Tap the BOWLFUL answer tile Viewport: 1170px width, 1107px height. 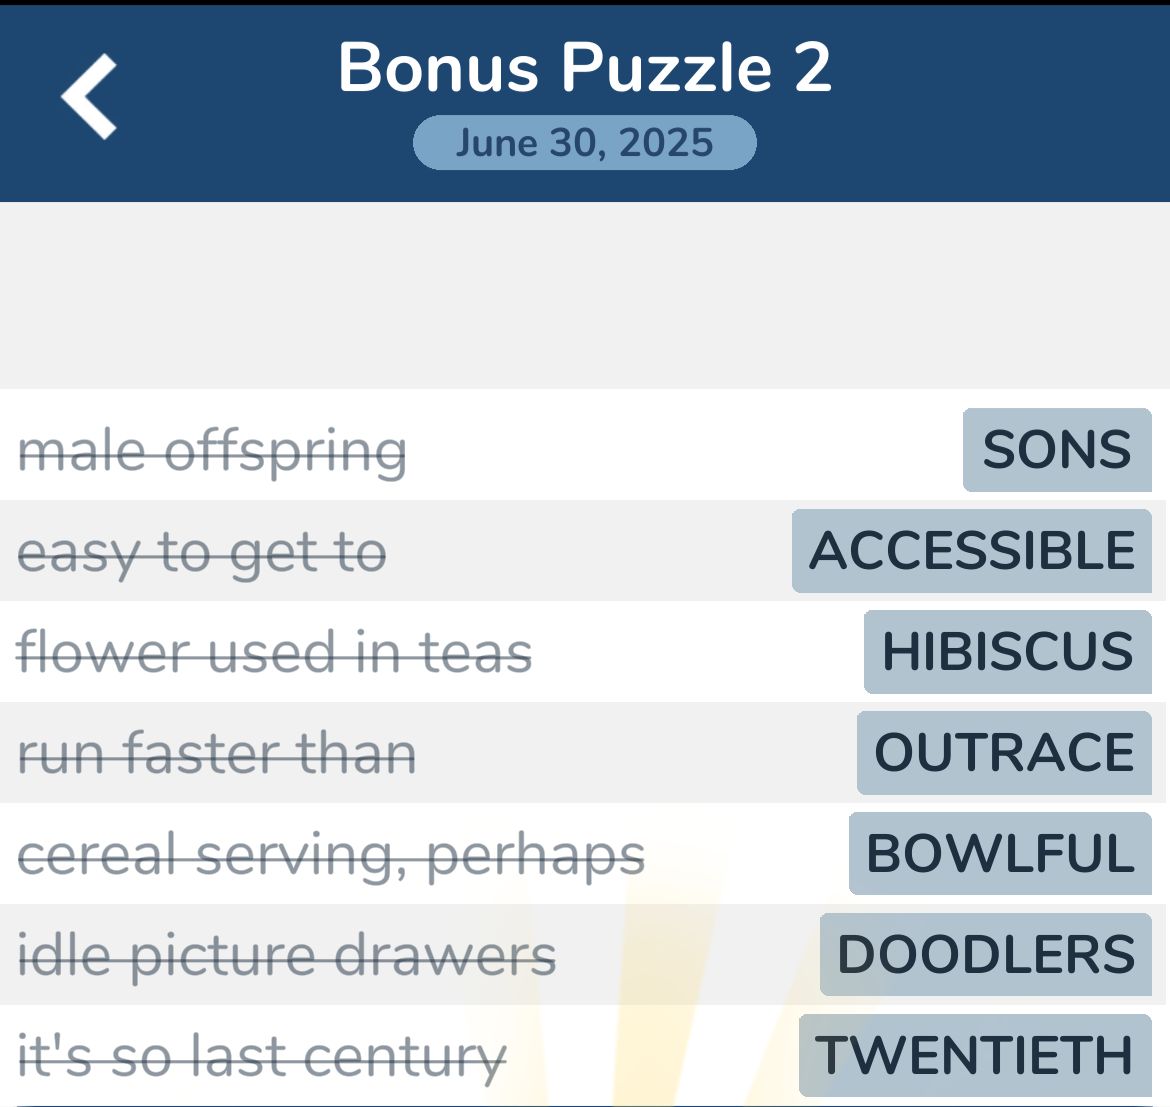[997, 854]
